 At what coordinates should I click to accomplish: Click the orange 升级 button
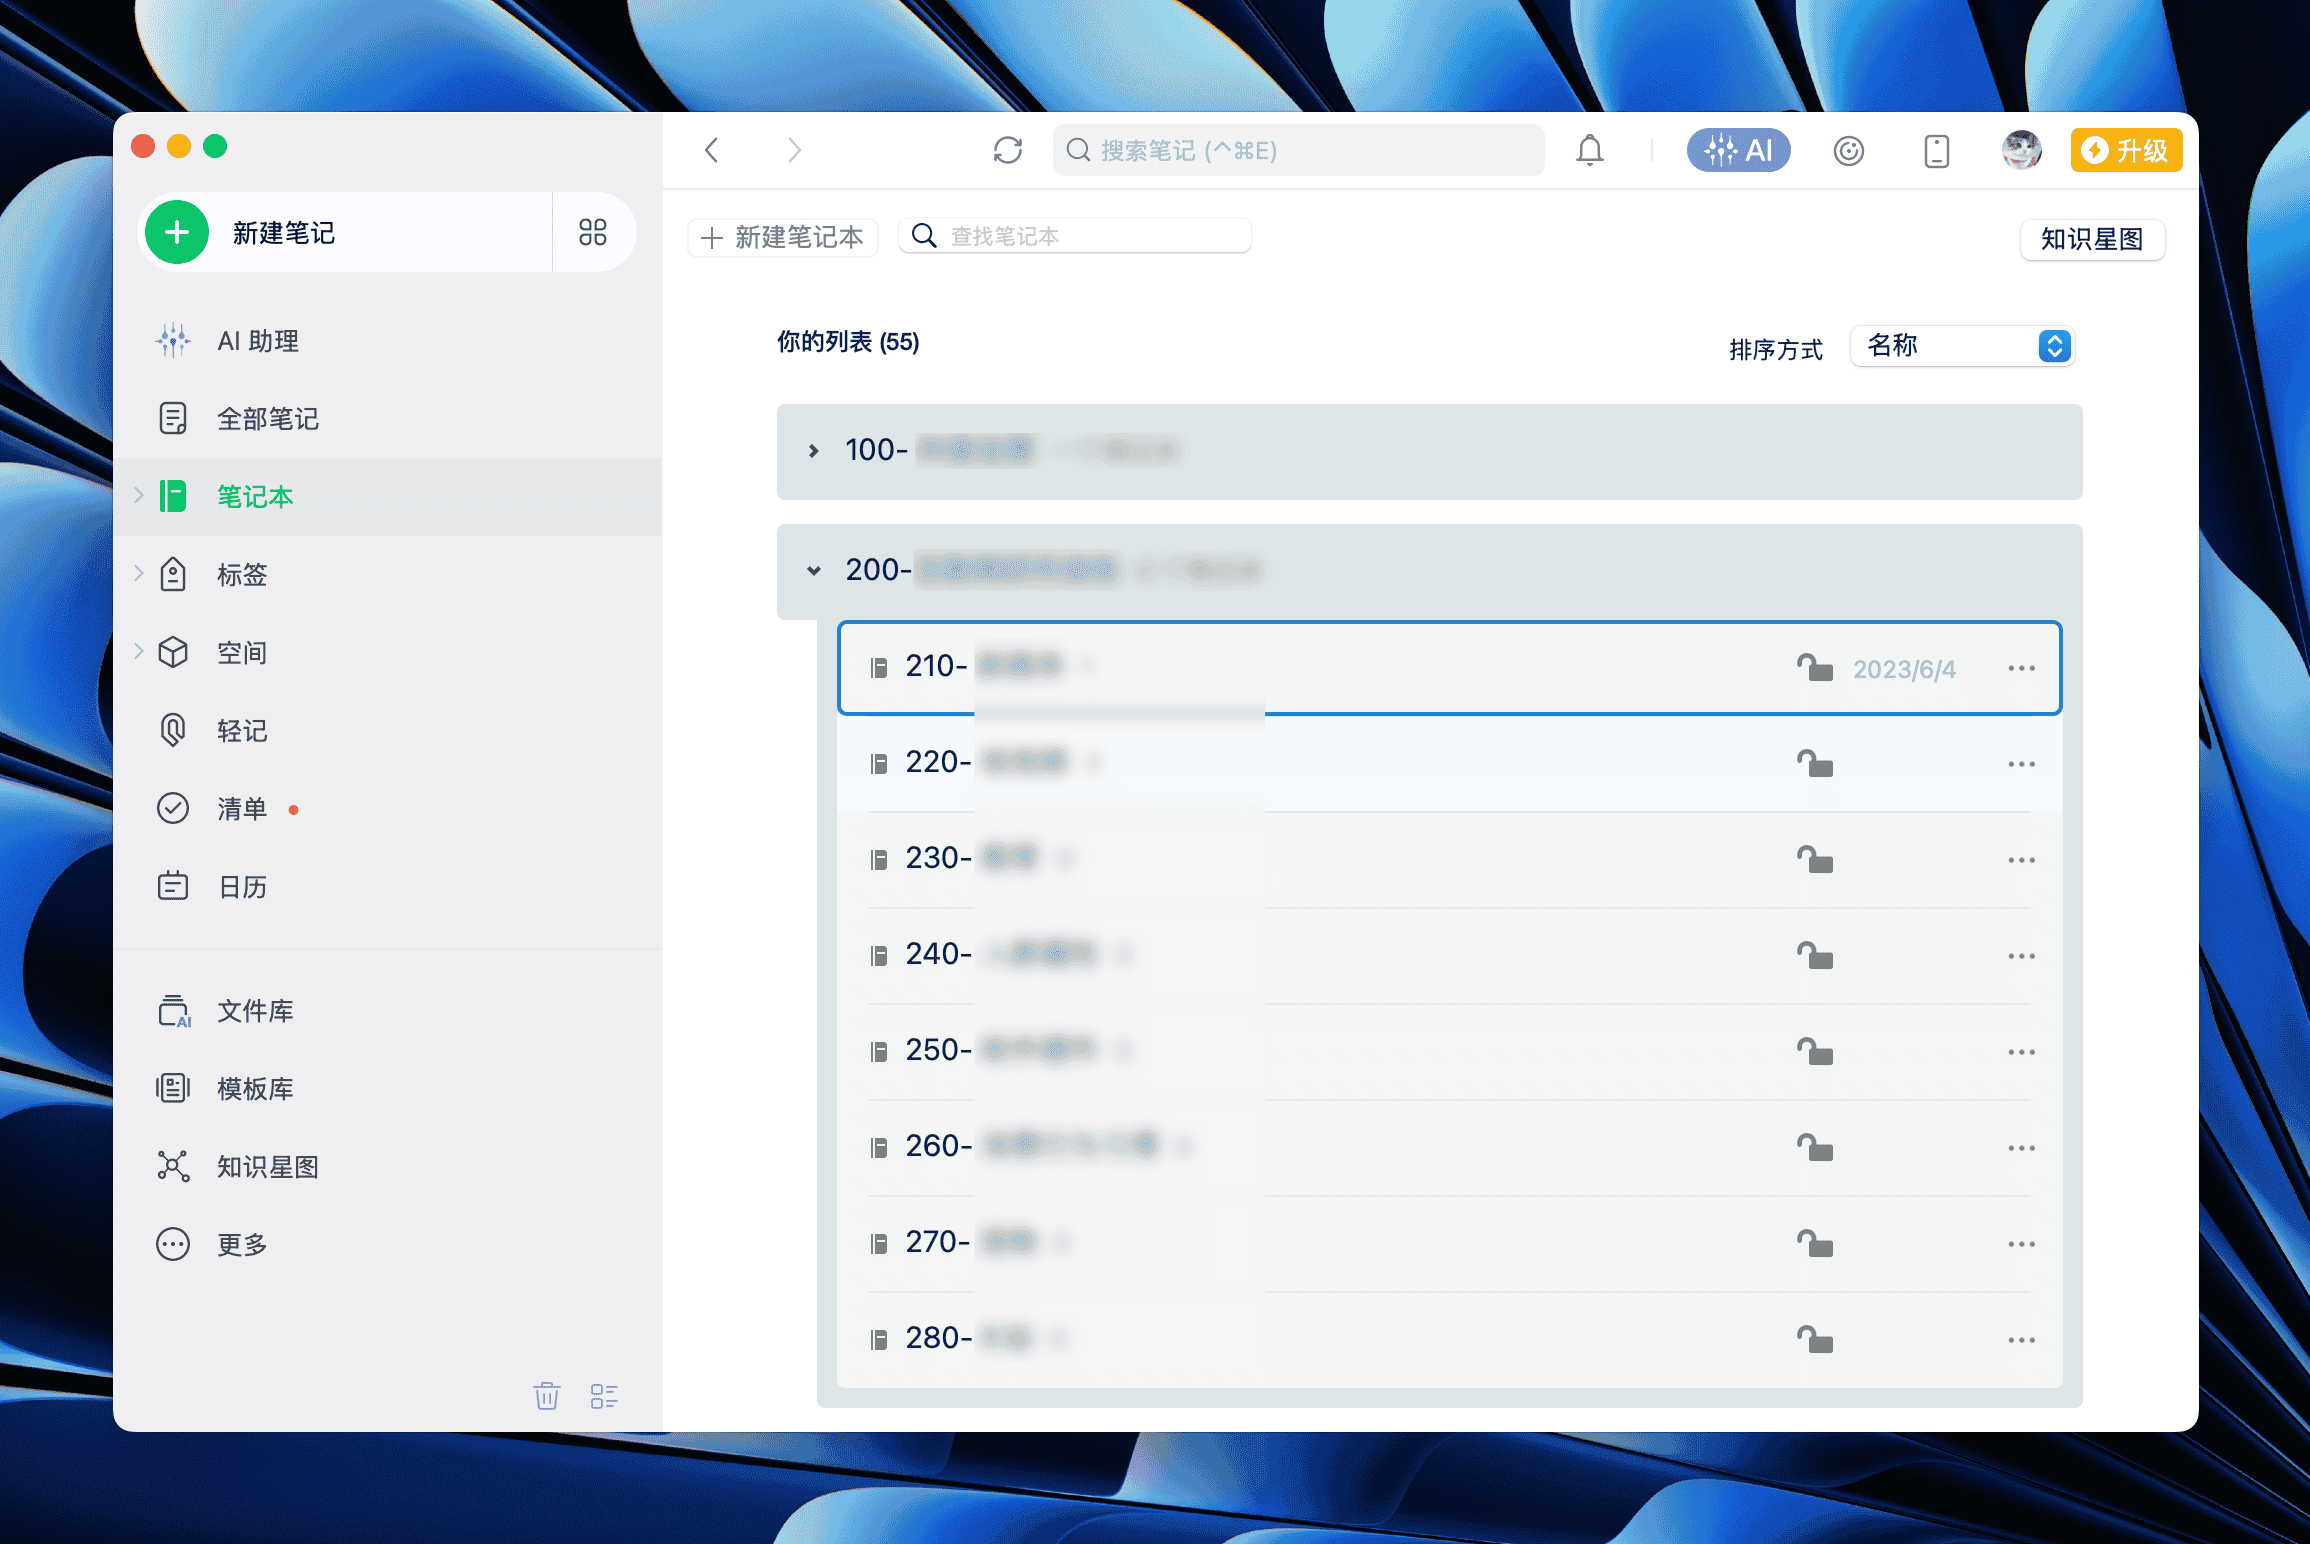(x=2126, y=150)
